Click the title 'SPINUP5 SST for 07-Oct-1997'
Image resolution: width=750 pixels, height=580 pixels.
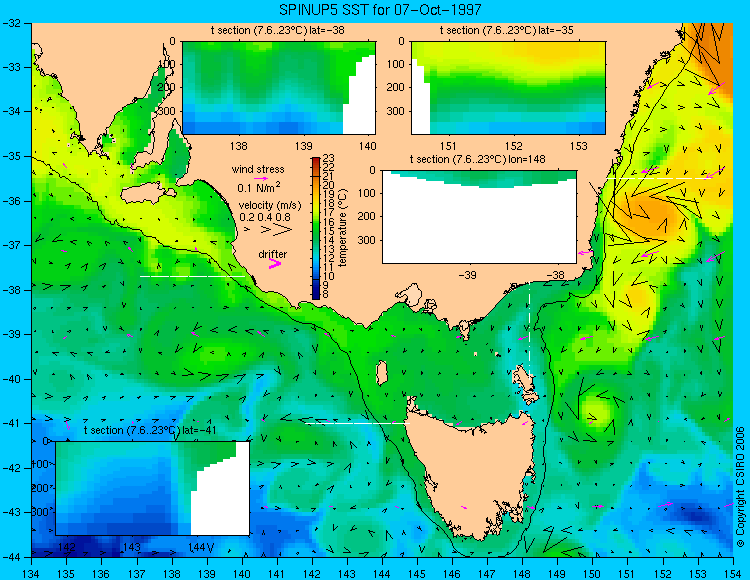click(x=380, y=9)
